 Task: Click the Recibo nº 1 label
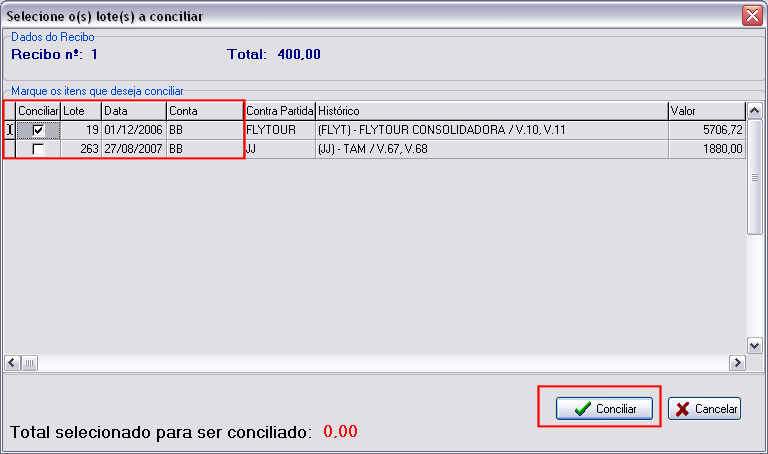pyautogui.click(x=54, y=54)
